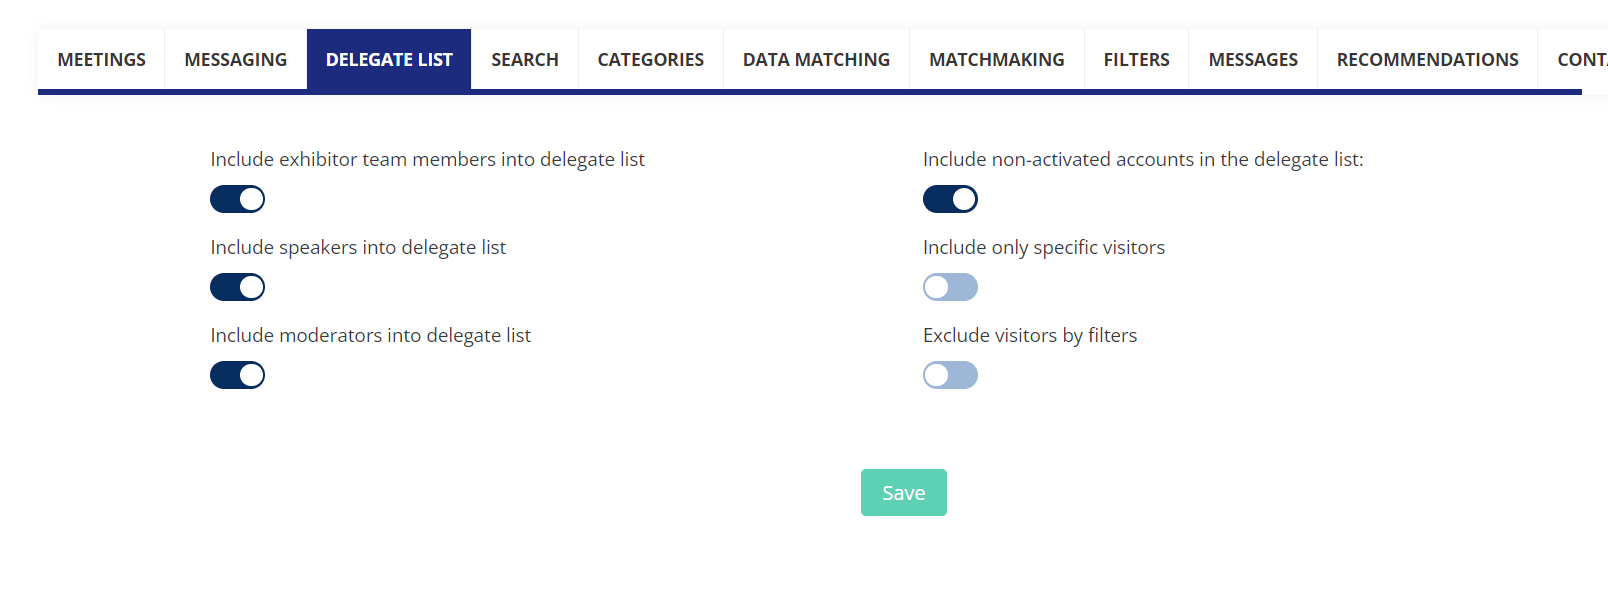Select the Filters tab

1136,60
